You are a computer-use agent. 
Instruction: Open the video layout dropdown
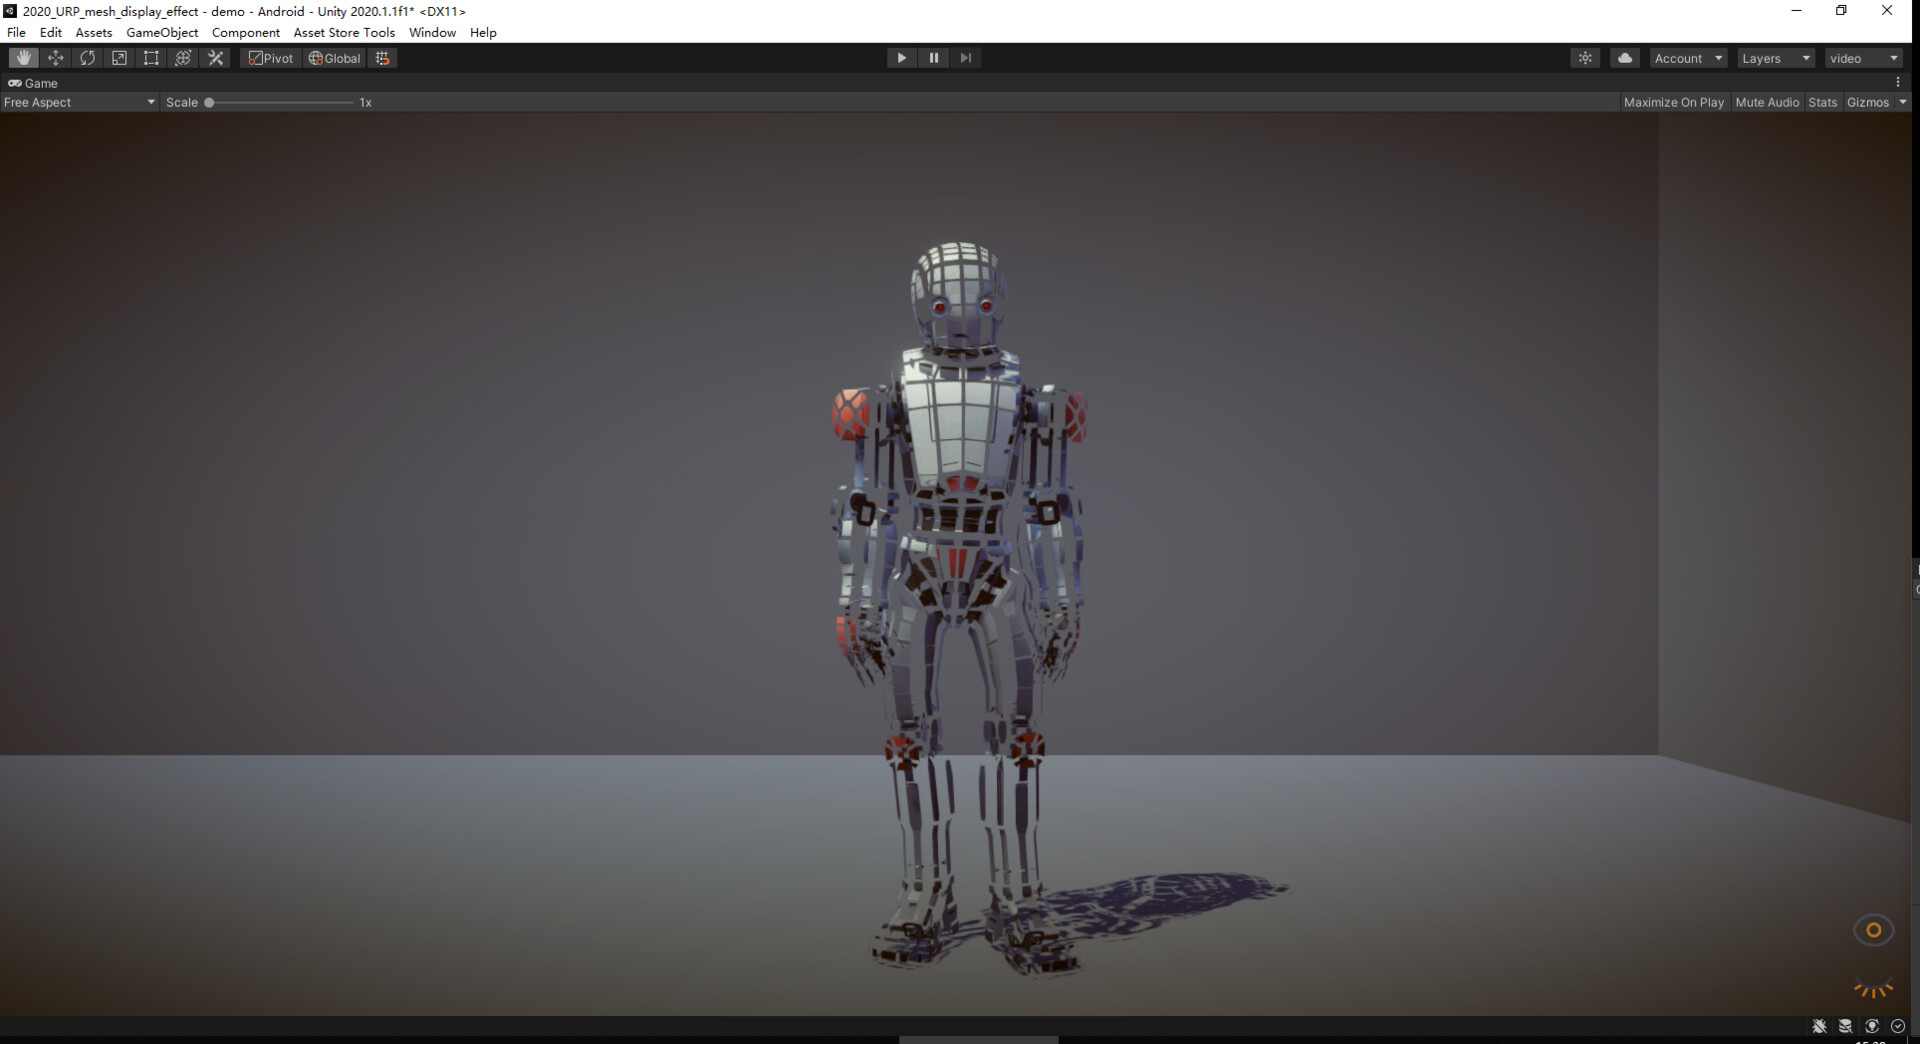pyautogui.click(x=1862, y=57)
